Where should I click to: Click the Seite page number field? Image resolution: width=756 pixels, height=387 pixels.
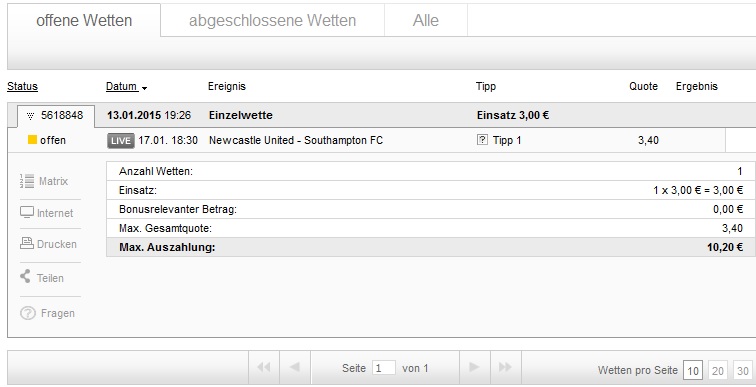tap(384, 368)
